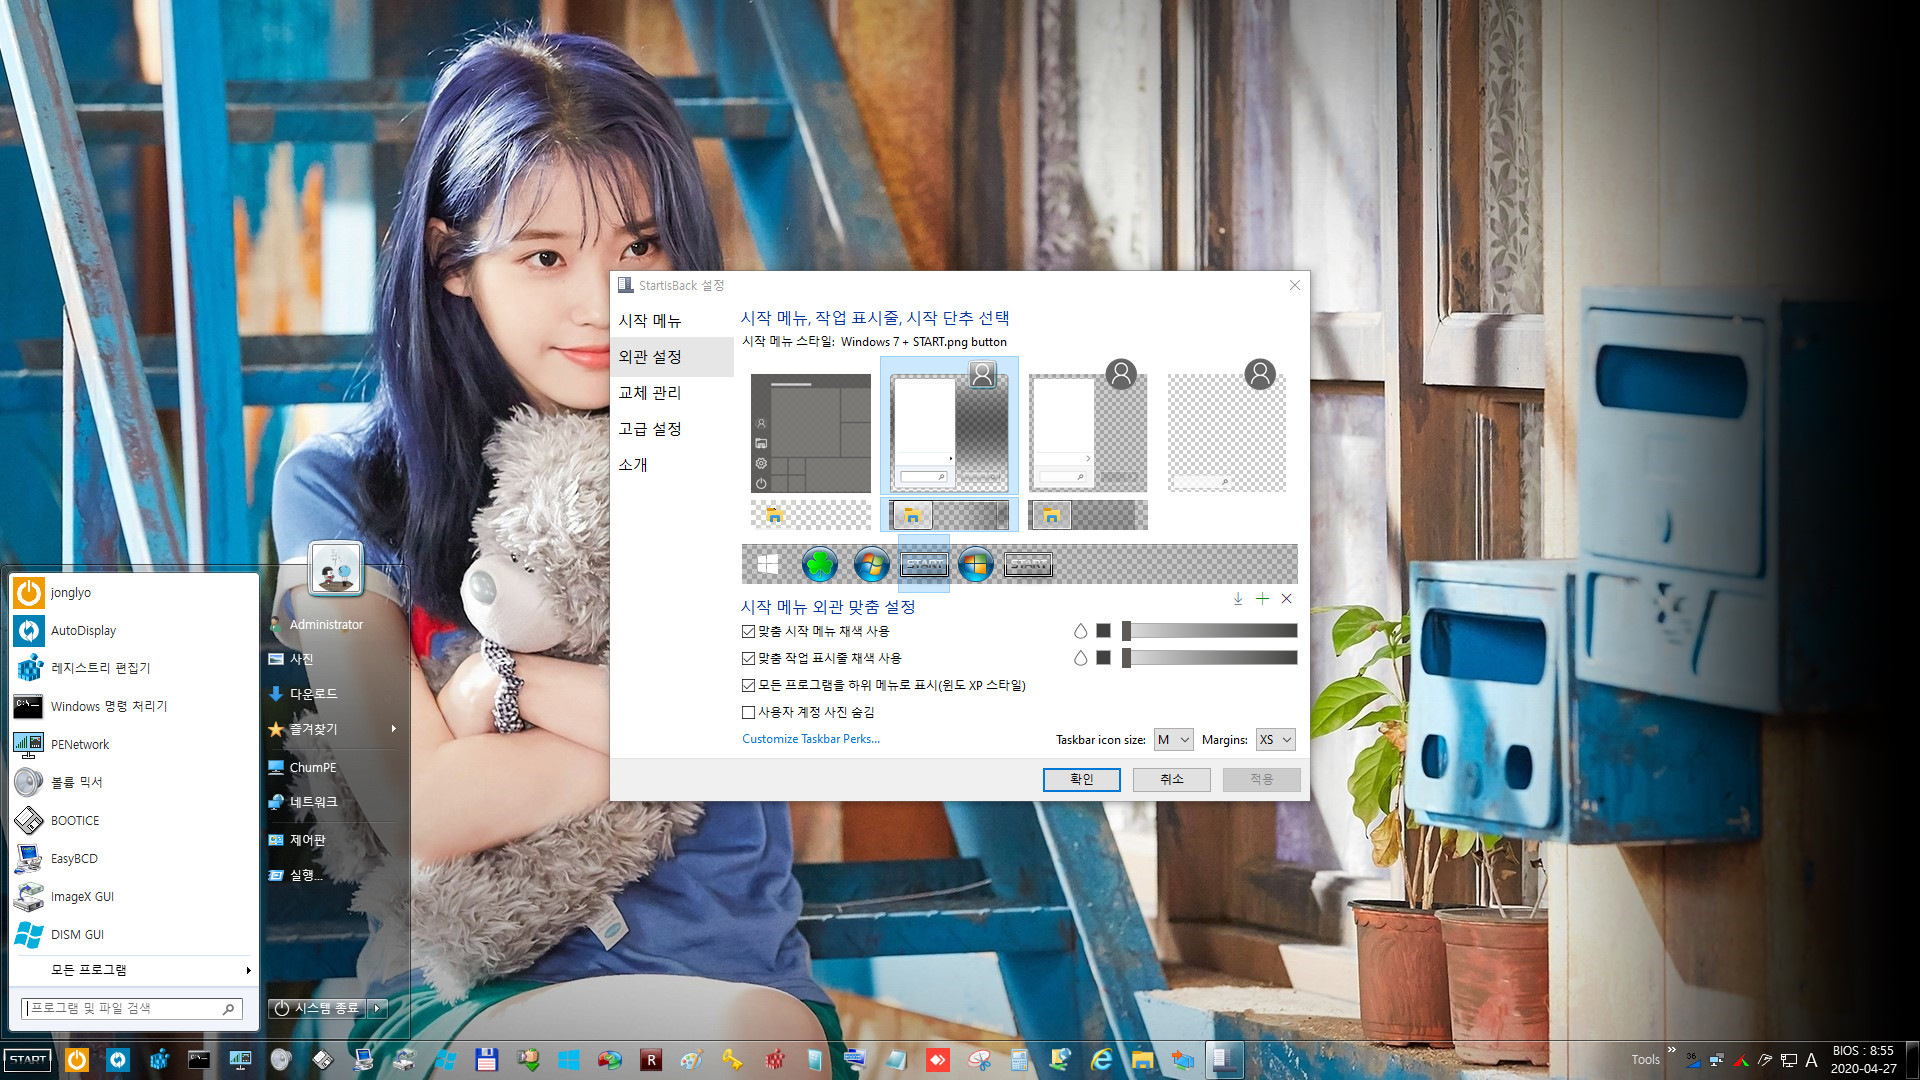Click the green plus icon to add orb

(x=1262, y=599)
